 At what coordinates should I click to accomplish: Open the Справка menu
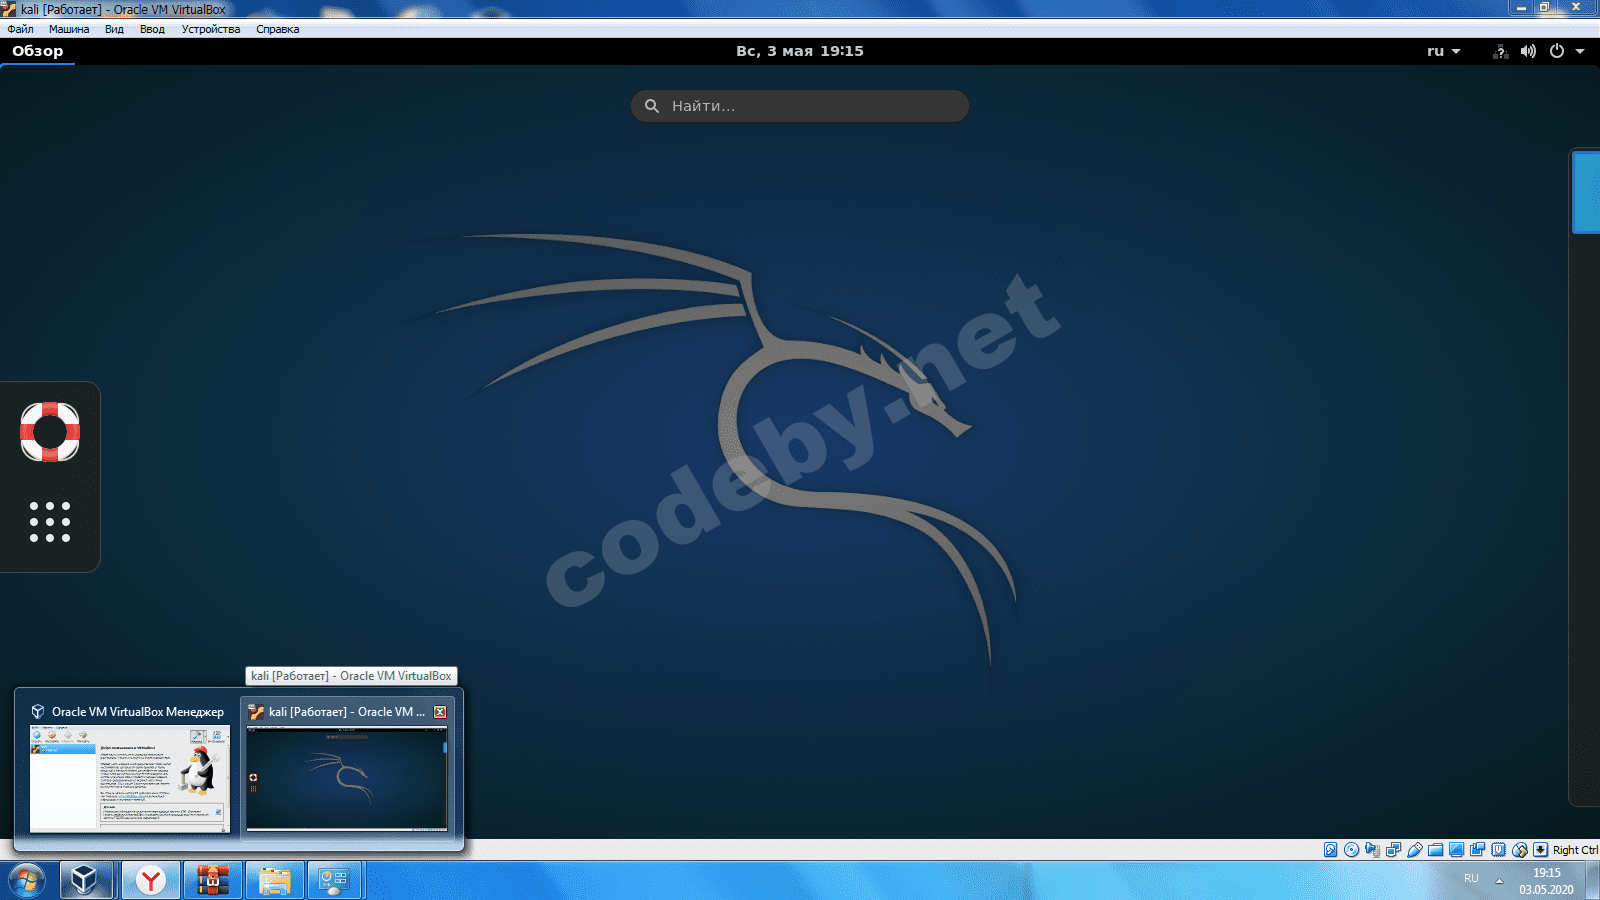pyautogui.click(x=277, y=29)
